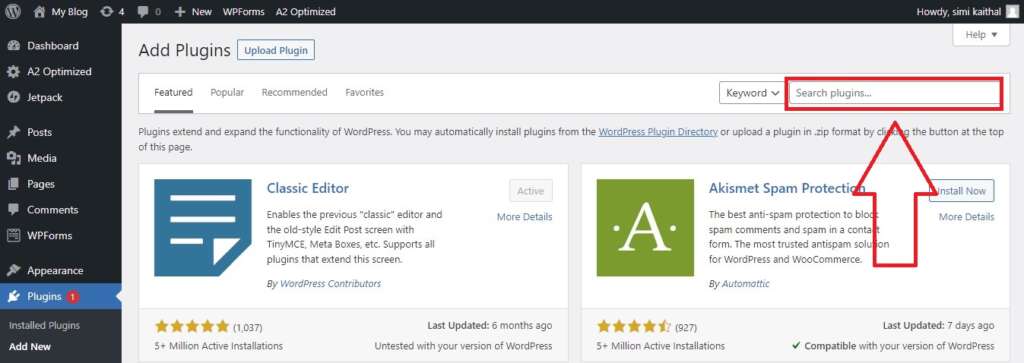Open More Details for Classic Editor

524,217
